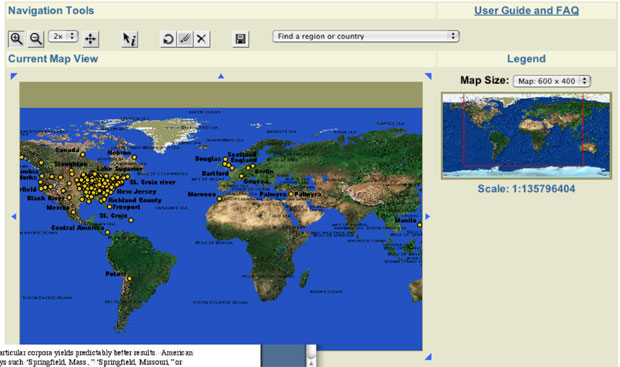The image size is (620, 367).
Task: Click the yellow marker for Mexico
Action: pyautogui.click(x=73, y=212)
